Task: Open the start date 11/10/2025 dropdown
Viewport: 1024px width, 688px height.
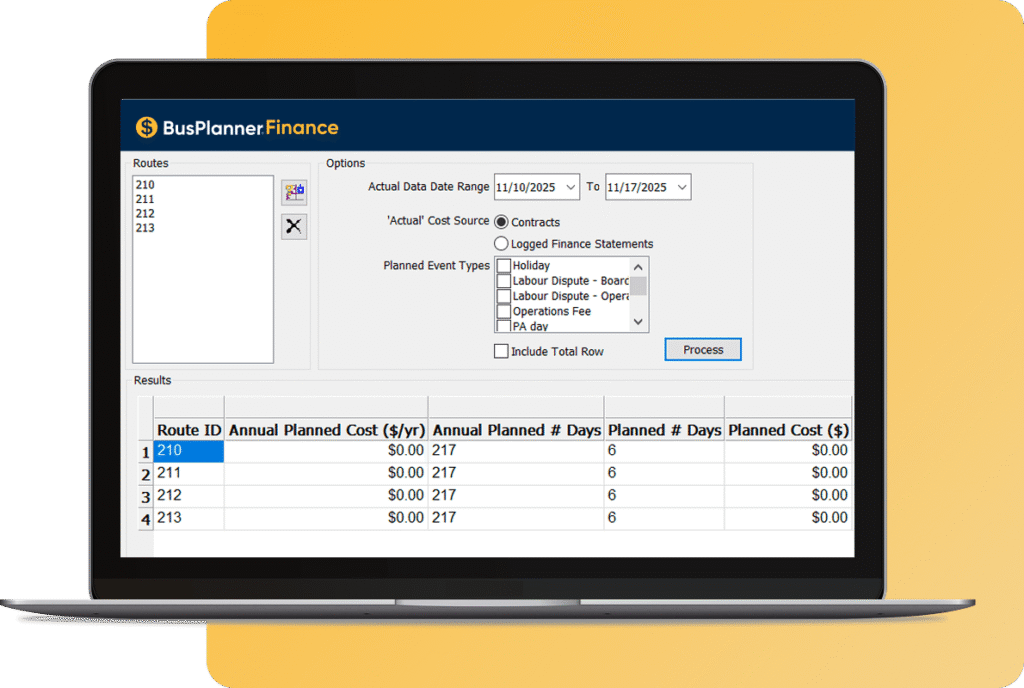Action: coord(570,187)
